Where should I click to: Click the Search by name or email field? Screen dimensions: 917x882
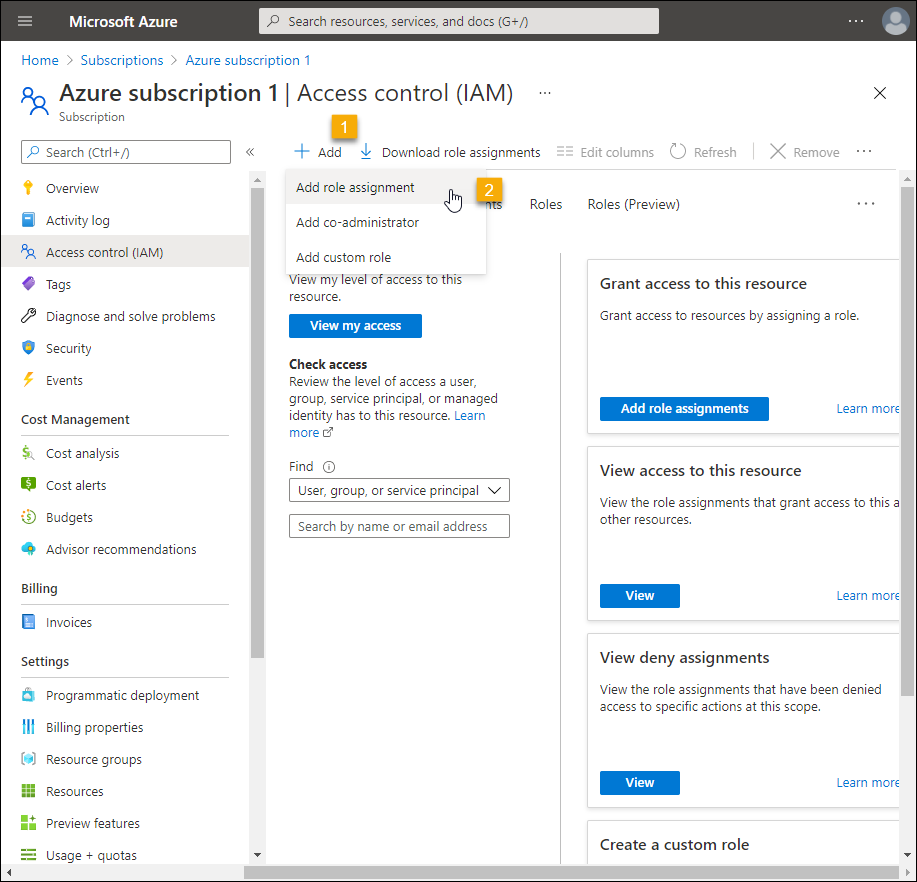[399, 527]
